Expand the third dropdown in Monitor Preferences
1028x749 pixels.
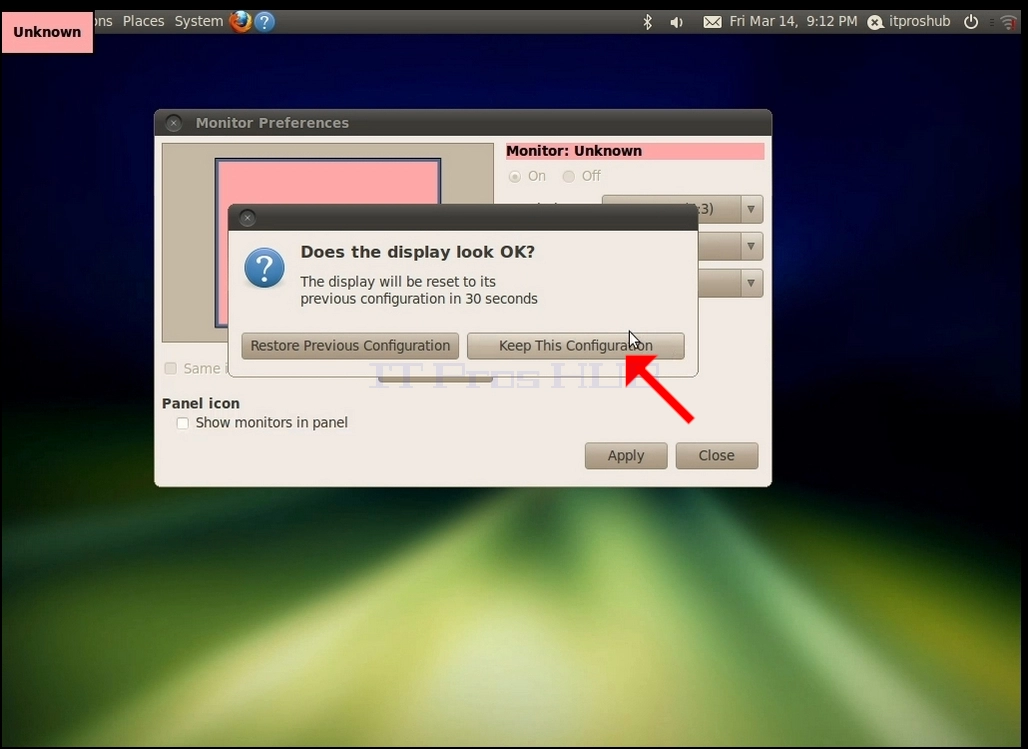(751, 283)
